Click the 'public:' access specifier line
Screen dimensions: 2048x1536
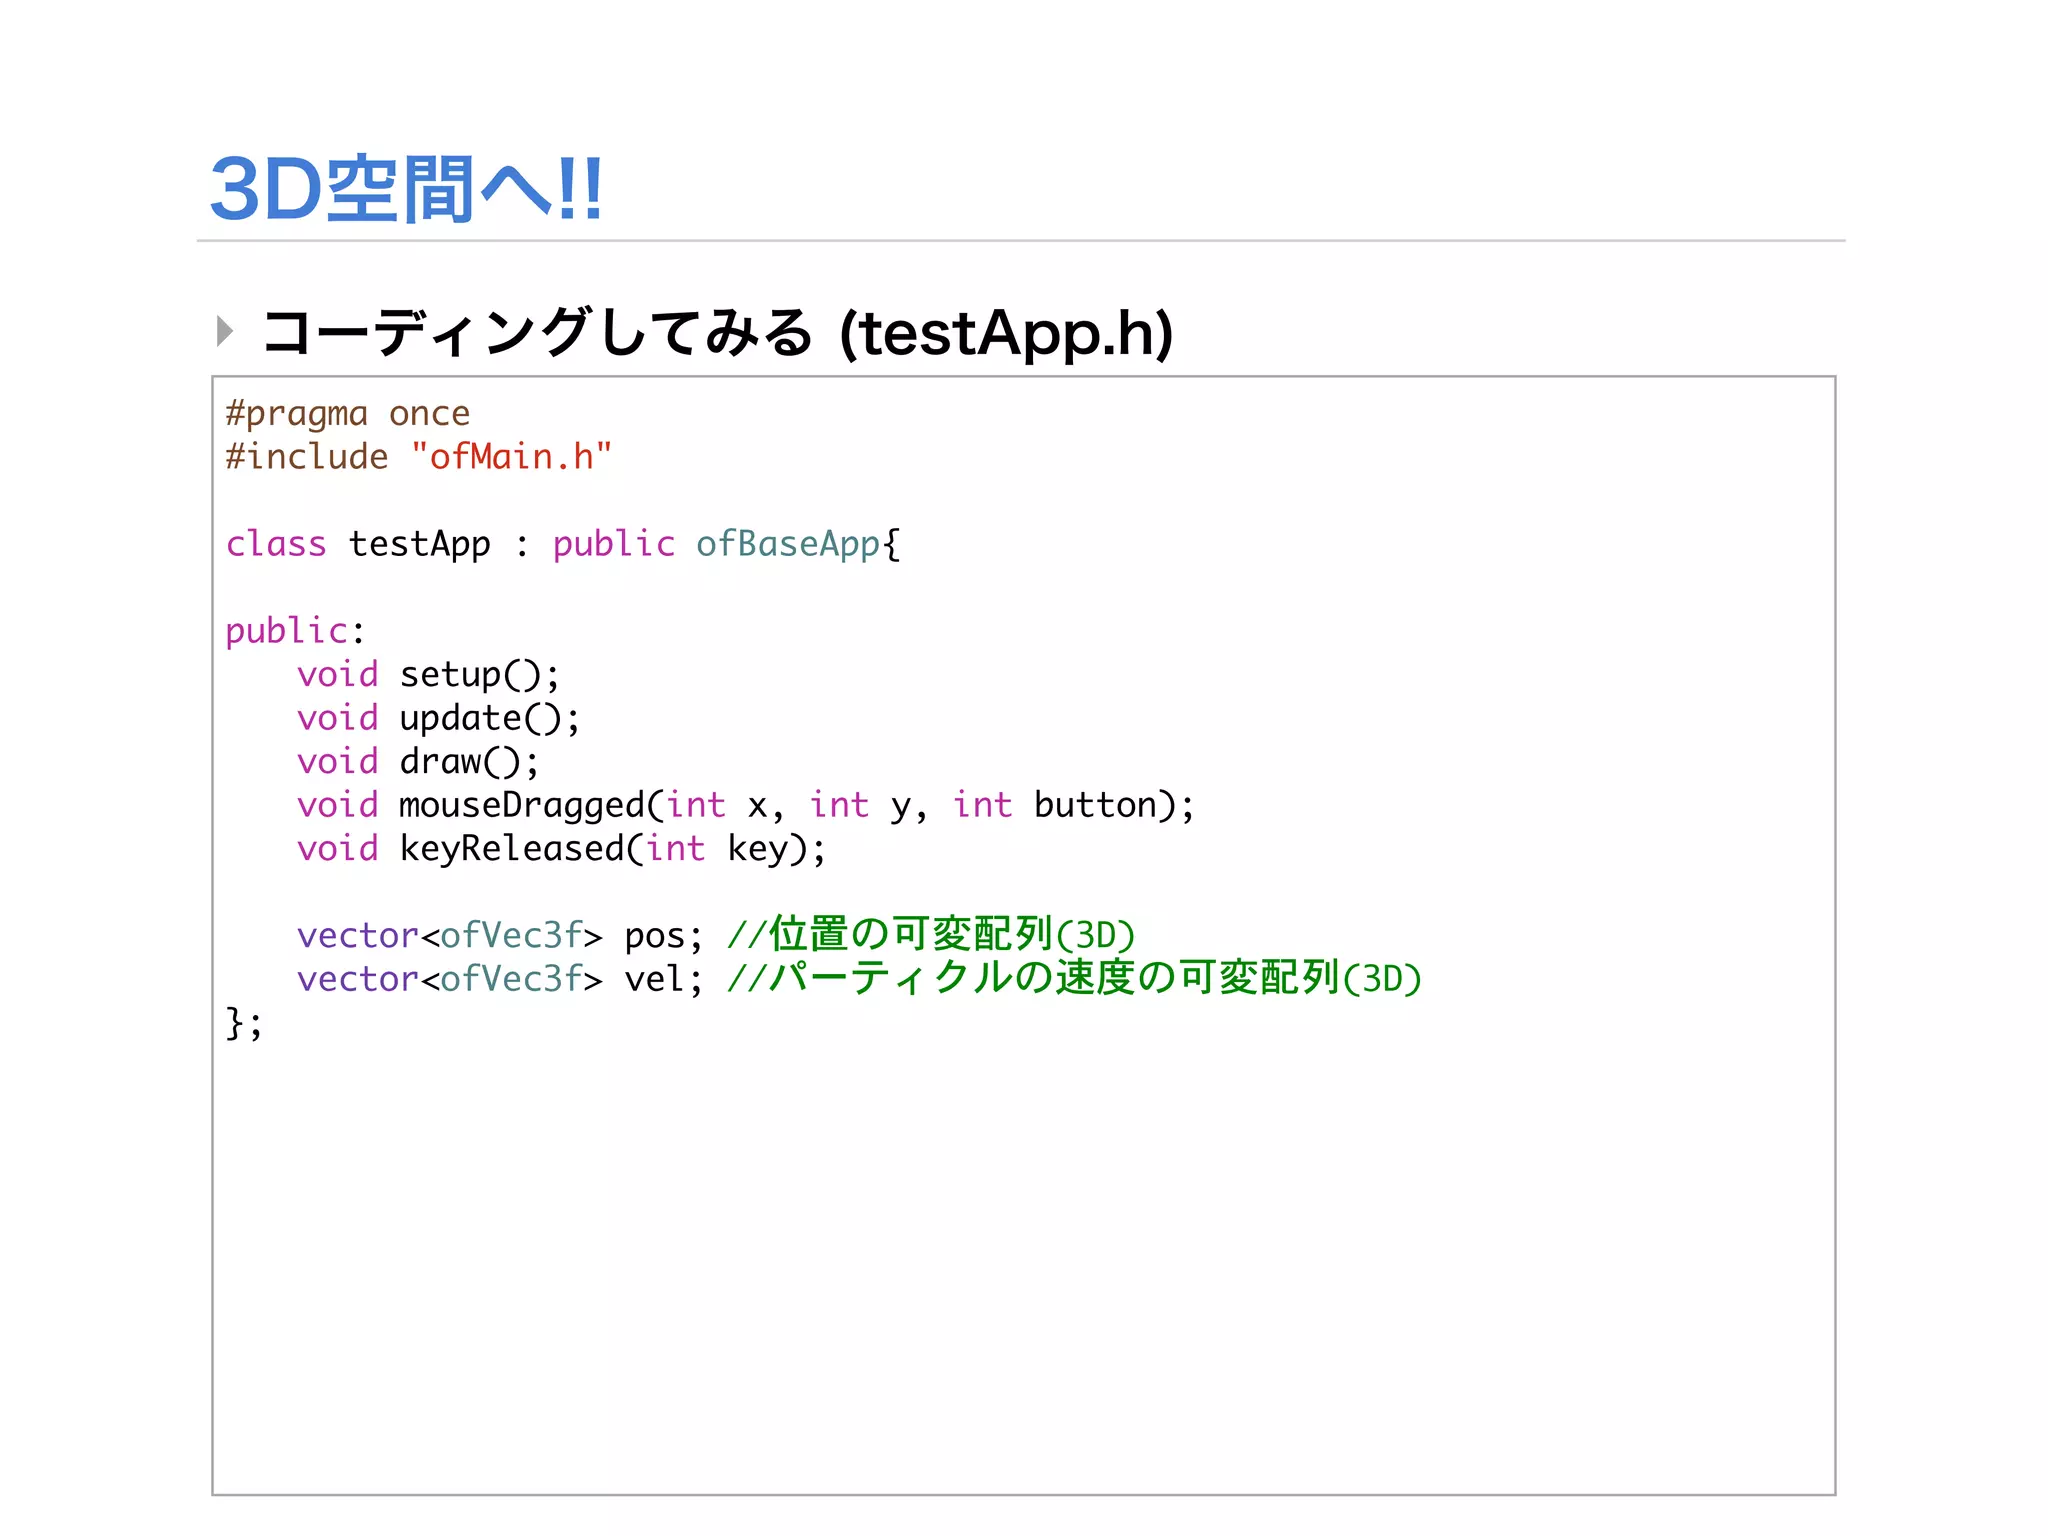[x=295, y=632]
